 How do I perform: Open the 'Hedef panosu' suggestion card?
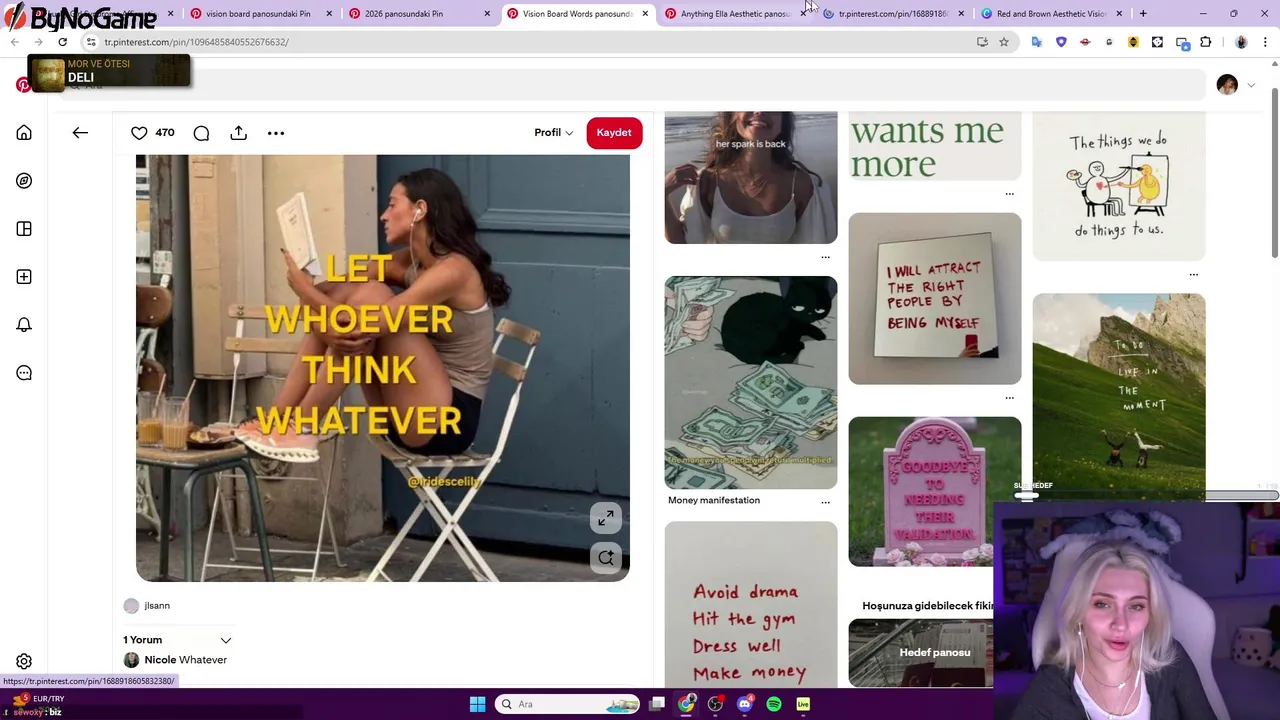(x=921, y=653)
